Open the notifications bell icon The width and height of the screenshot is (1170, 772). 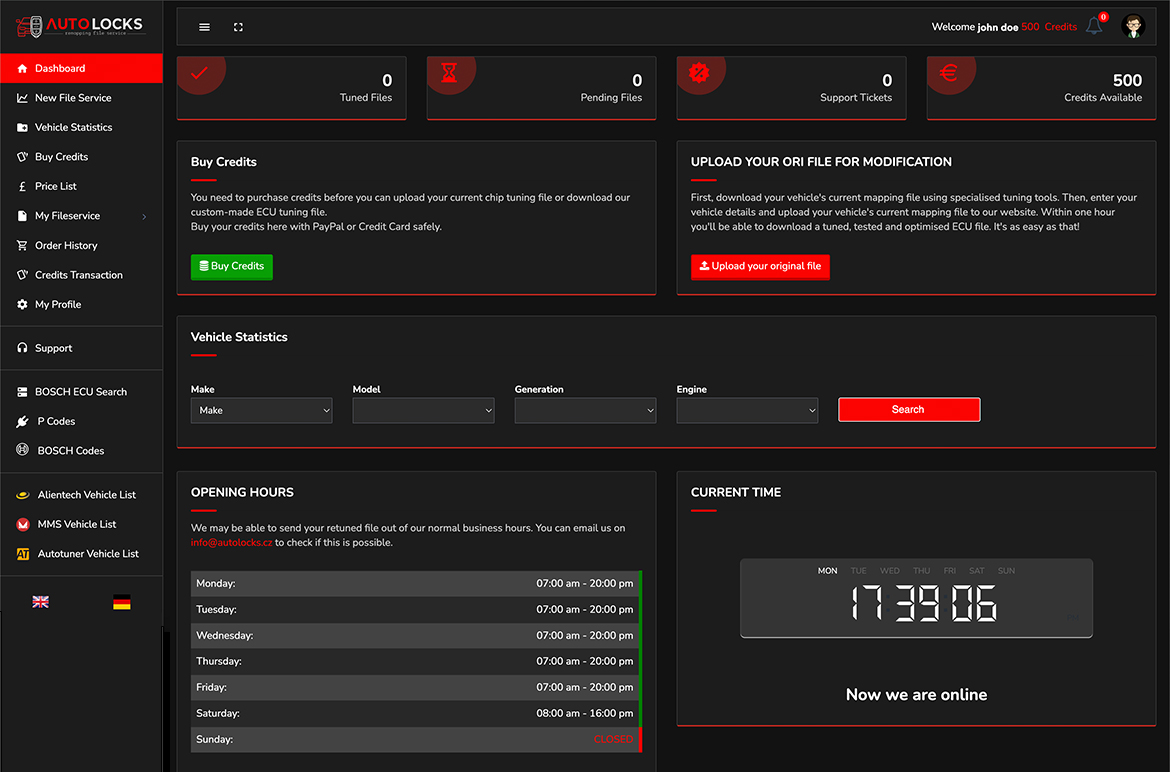[1094, 27]
